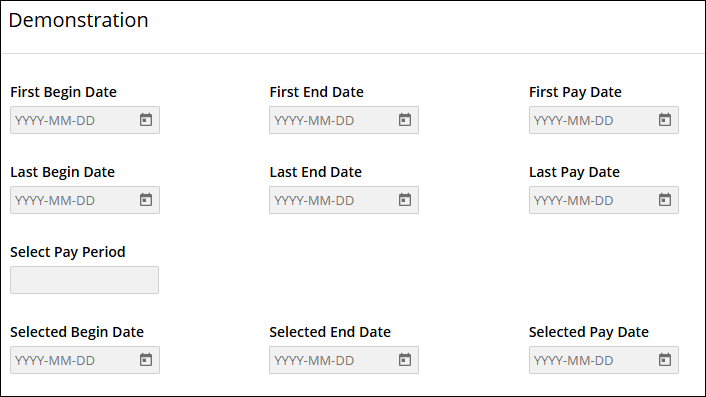Focus the Selected Pay Date text field
Screen dimensions: 706x397
tap(593, 360)
